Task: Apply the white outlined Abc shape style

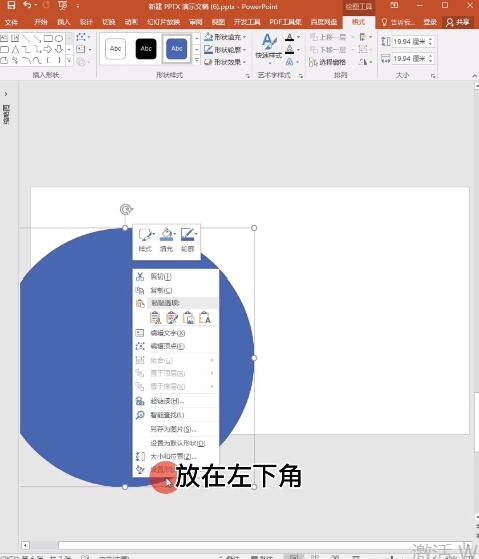Action: pos(115,49)
